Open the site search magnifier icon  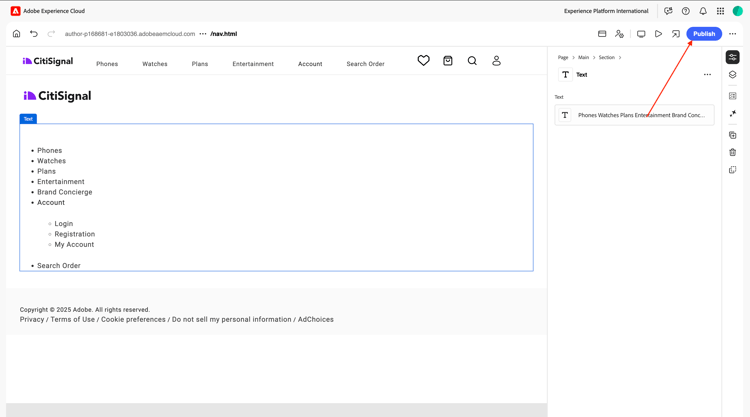[472, 61]
